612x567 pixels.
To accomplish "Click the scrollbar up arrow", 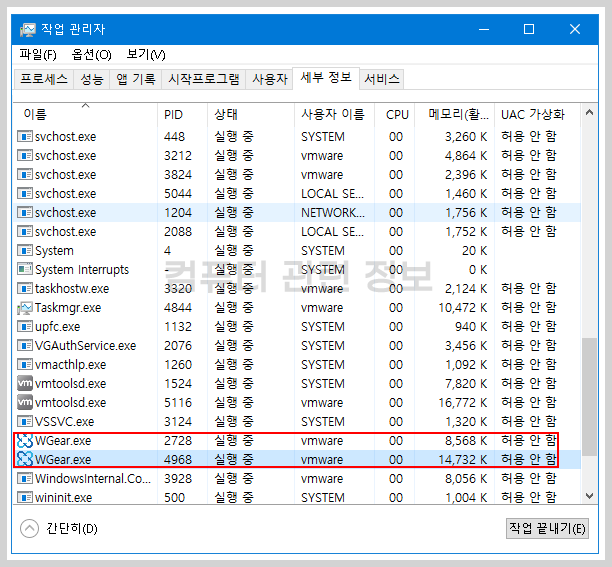I will [589, 113].
